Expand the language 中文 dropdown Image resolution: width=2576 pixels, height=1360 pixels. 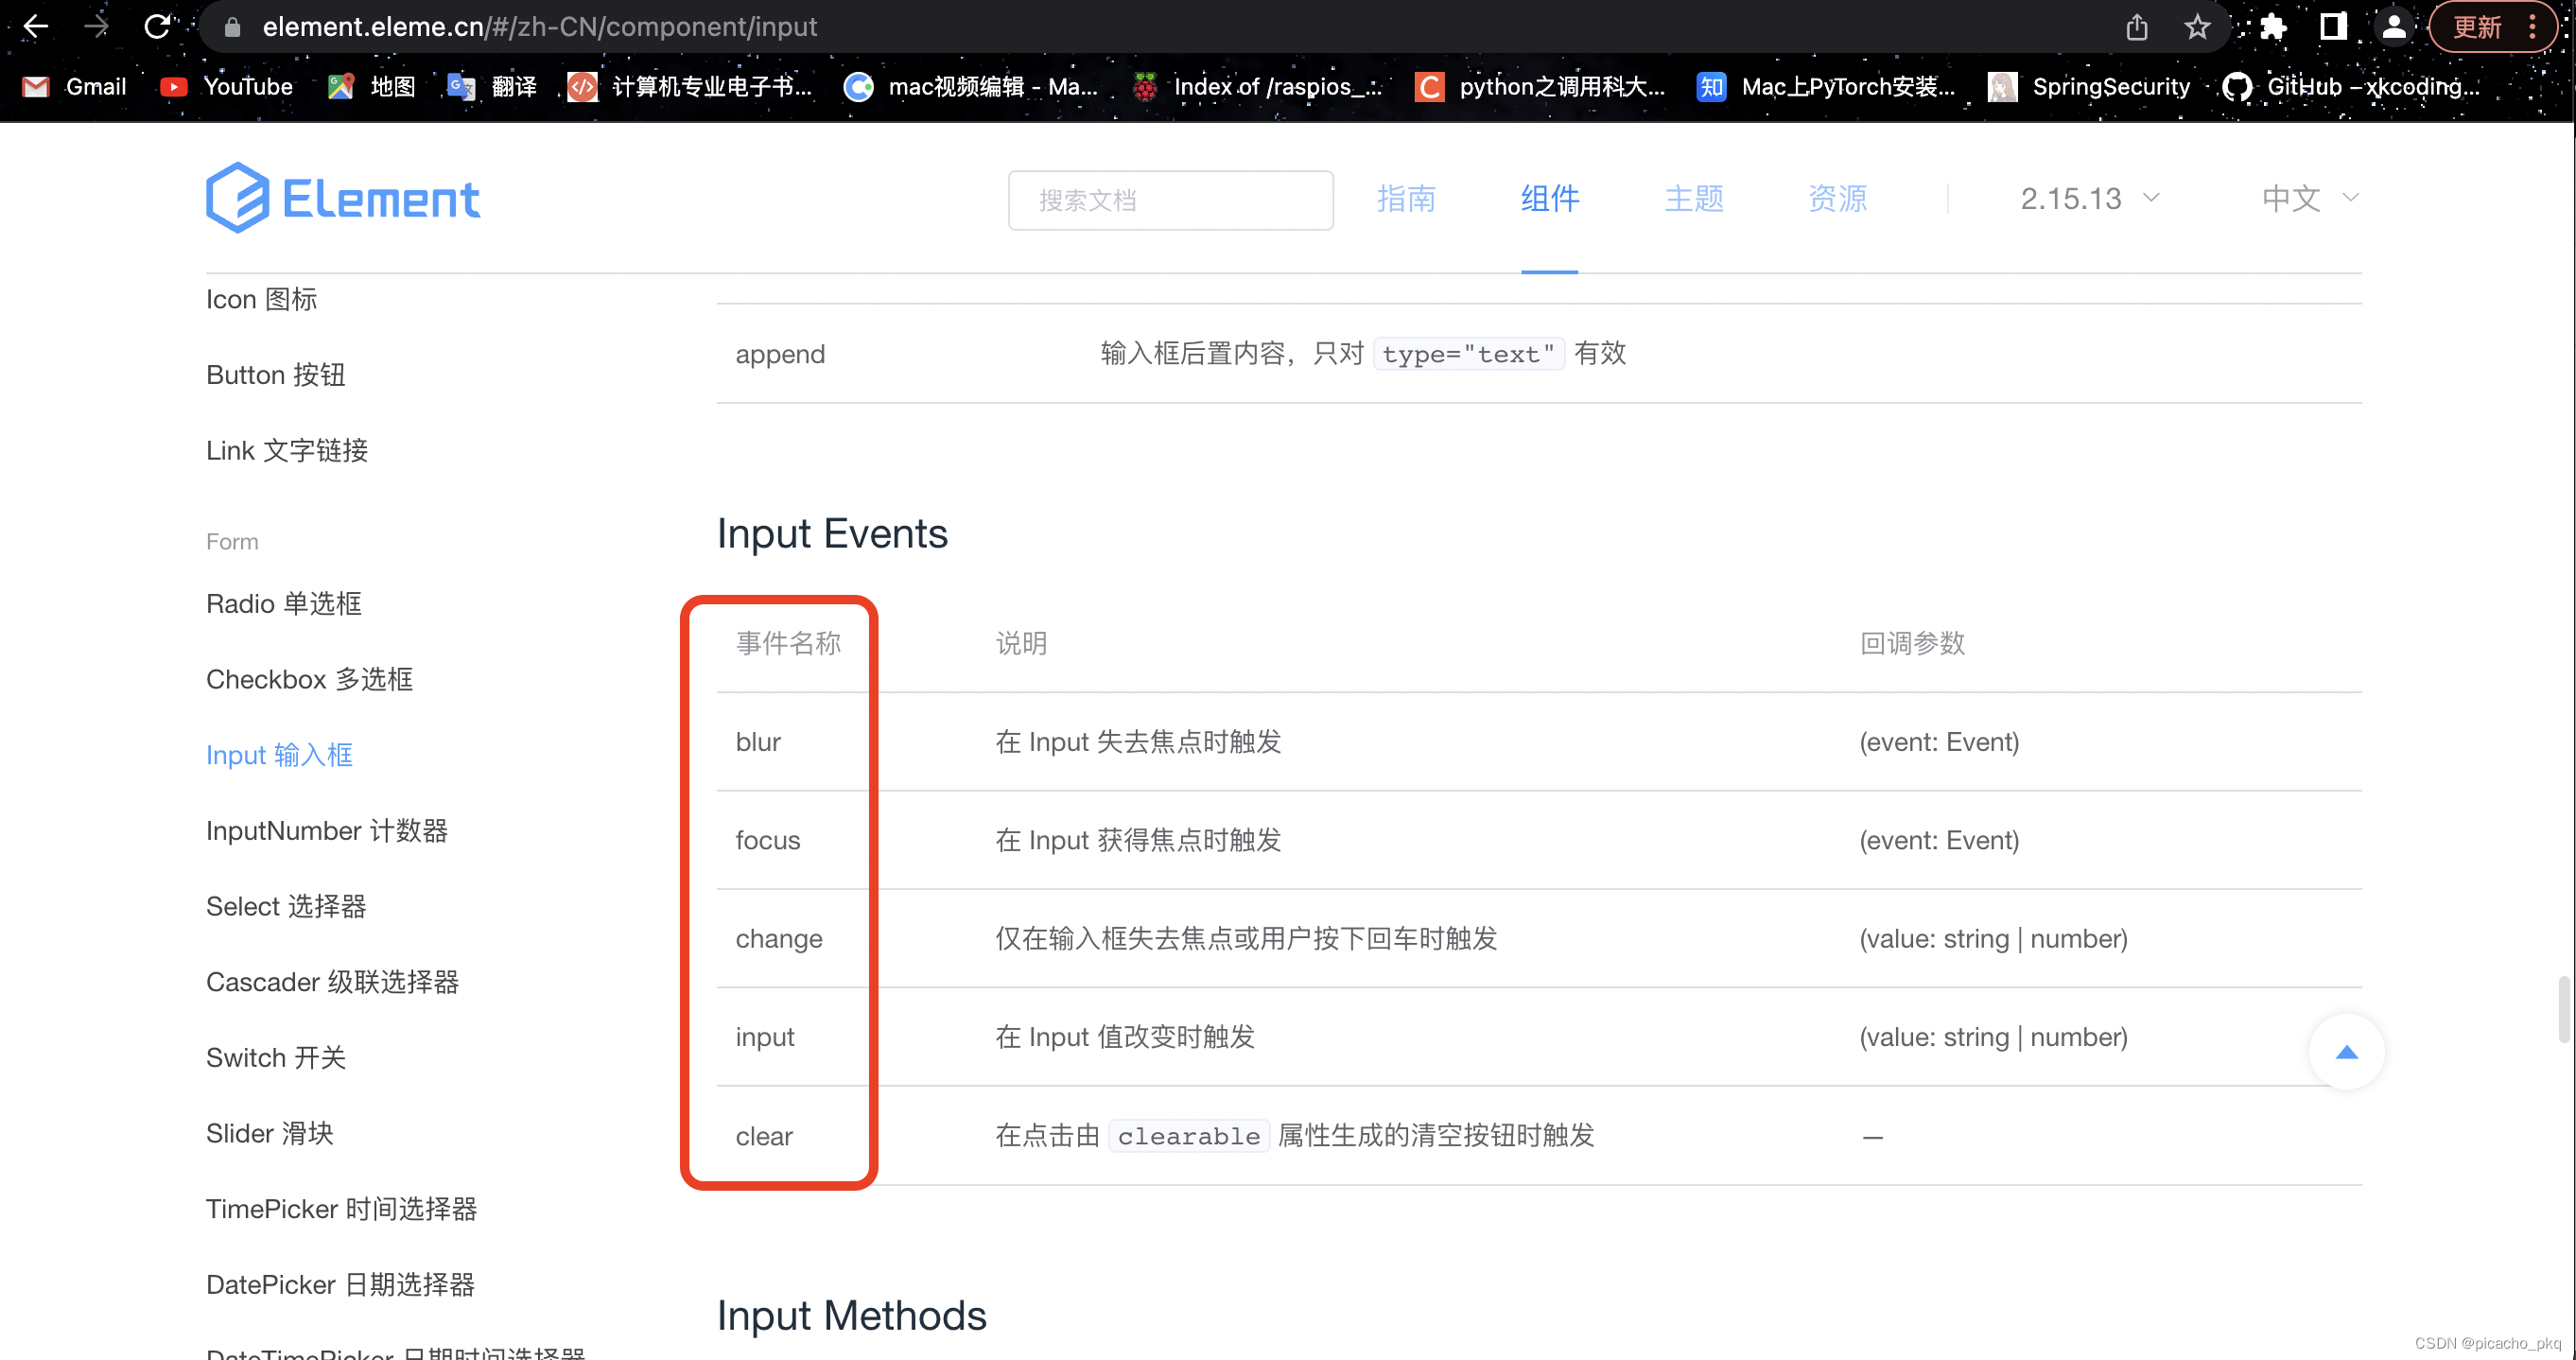coord(2308,200)
